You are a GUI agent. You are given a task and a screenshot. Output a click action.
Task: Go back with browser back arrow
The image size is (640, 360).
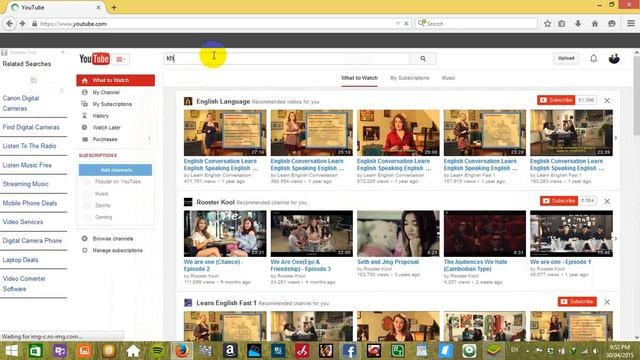pyautogui.click(x=9, y=24)
